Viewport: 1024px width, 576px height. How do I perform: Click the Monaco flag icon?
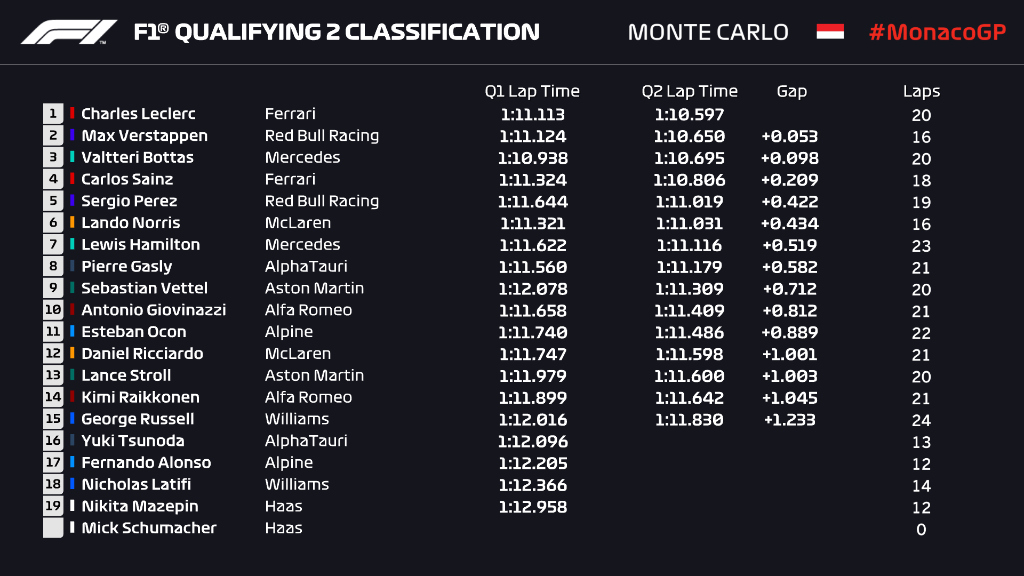(830, 31)
